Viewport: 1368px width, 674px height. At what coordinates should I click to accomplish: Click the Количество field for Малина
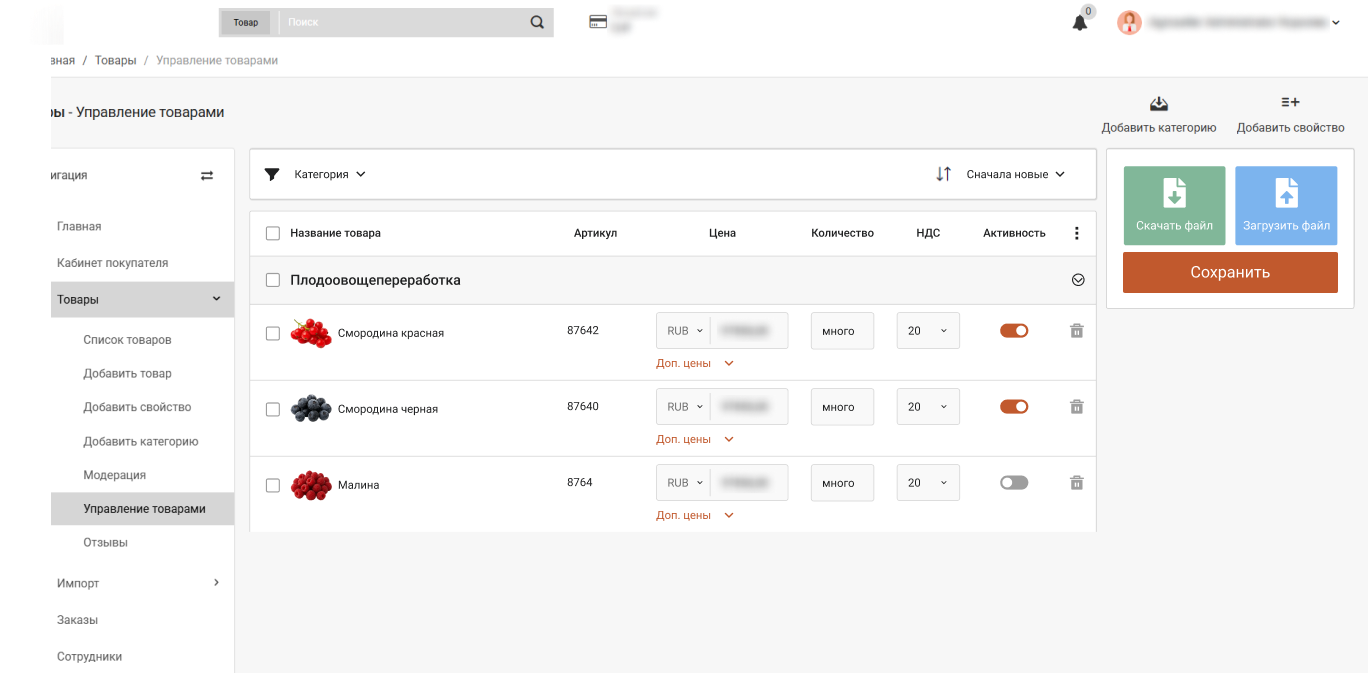click(x=842, y=483)
